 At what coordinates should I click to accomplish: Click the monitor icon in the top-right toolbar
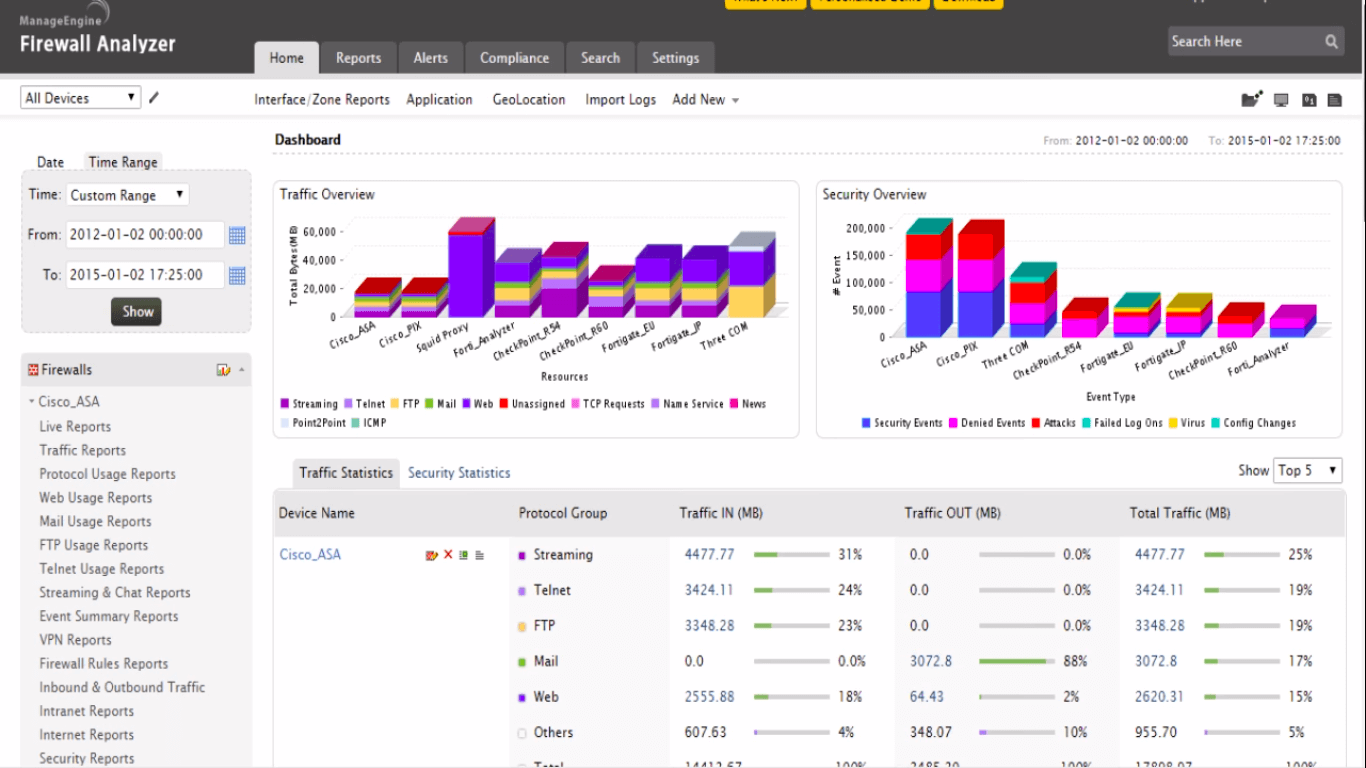tap(1281, 99)
